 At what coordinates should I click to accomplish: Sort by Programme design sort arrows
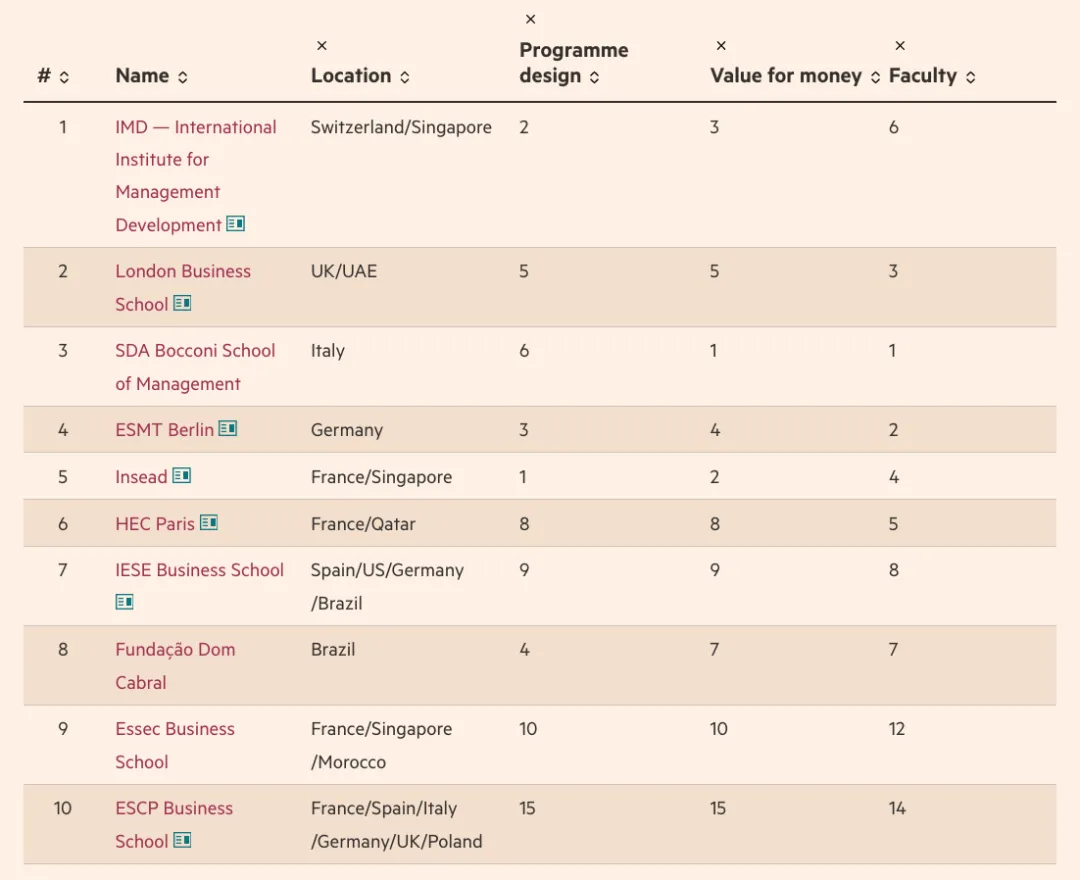coord(594,77)
